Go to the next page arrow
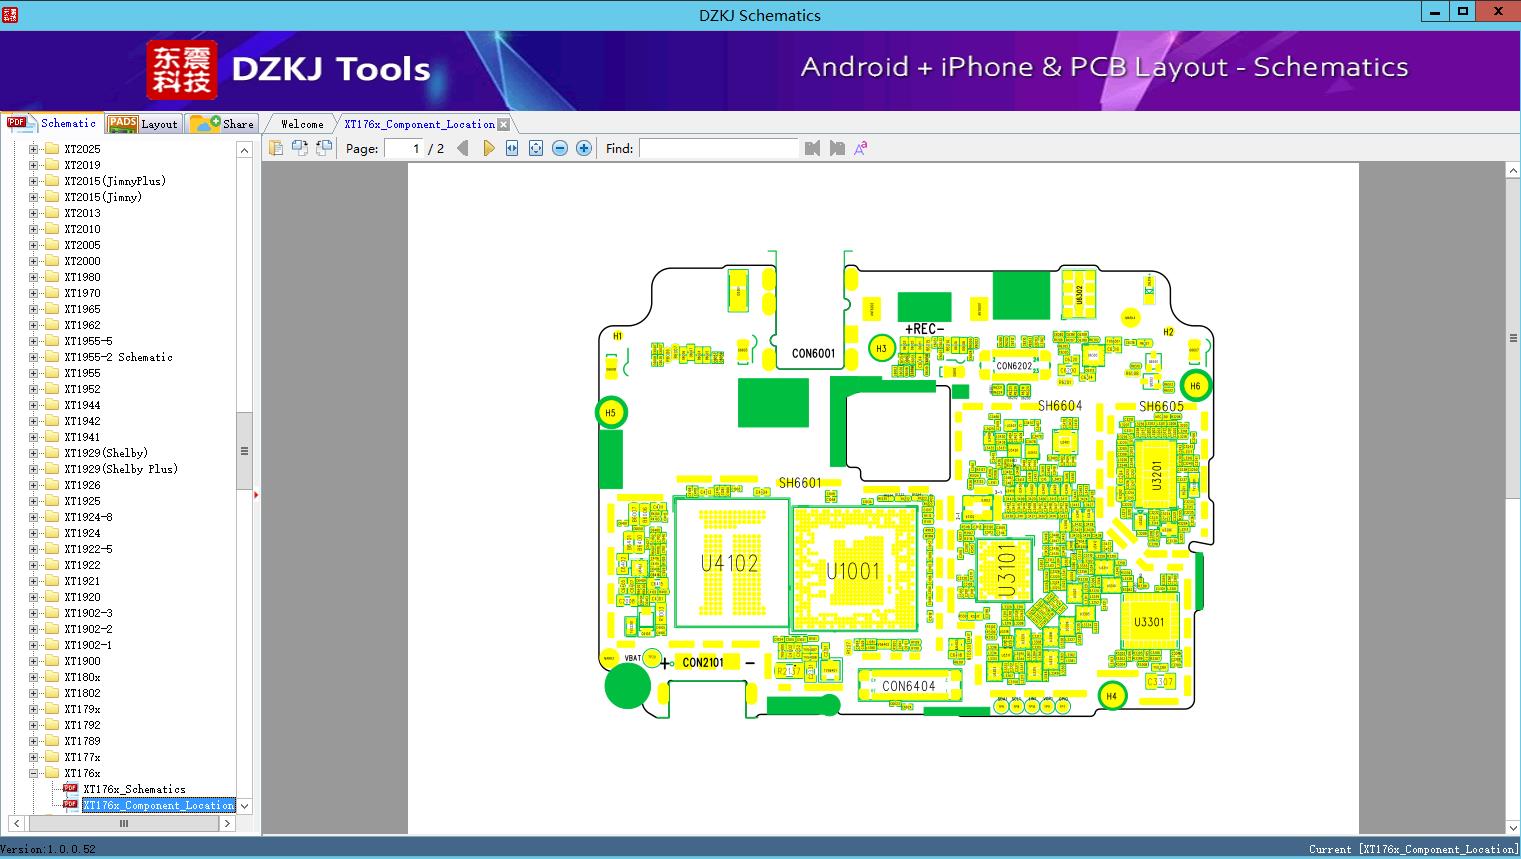The image size is (1521, 859). [x=488, y=148]
